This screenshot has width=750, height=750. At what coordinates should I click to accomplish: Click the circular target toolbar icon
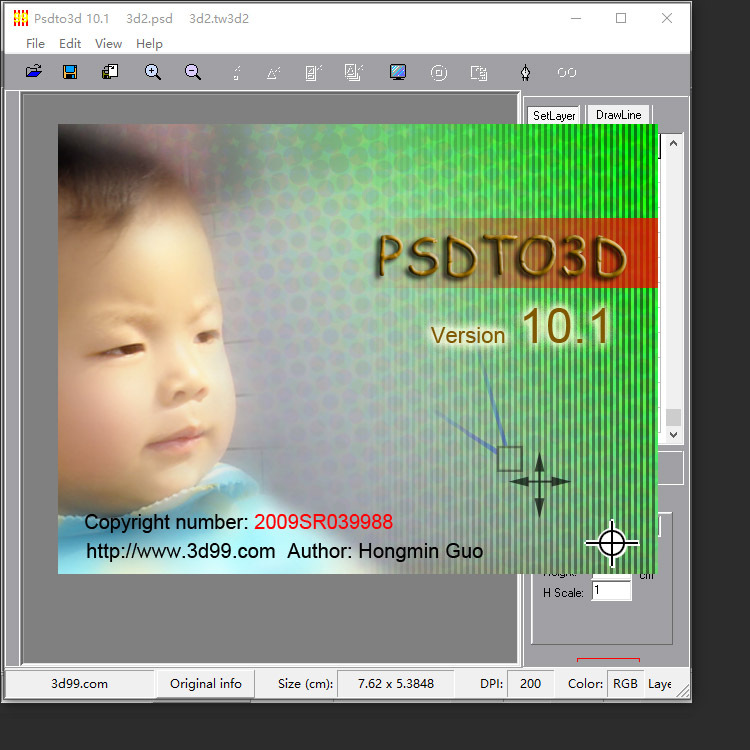[x=438, y=72]
